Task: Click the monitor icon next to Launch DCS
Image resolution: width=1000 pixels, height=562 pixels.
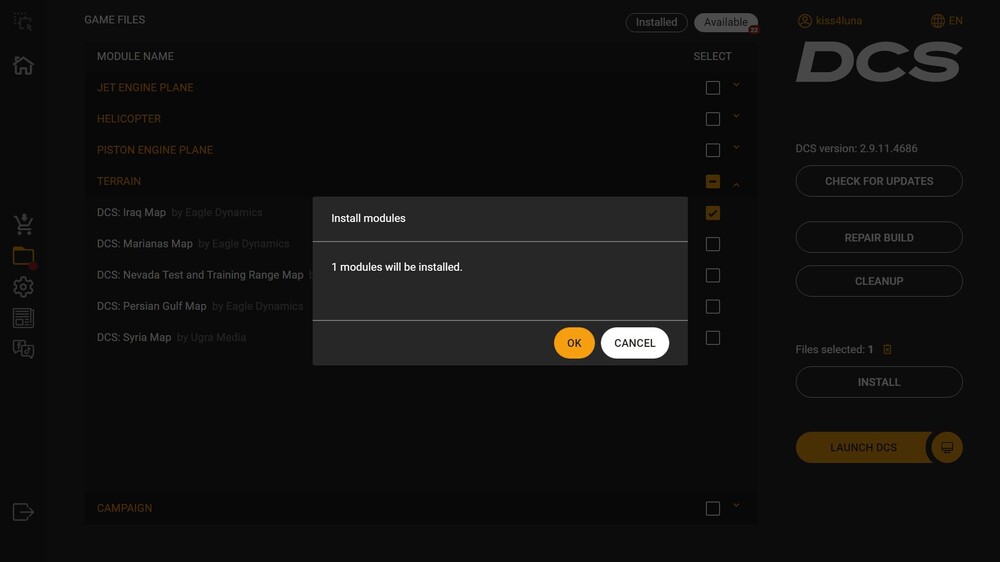Action: point(947,447)
